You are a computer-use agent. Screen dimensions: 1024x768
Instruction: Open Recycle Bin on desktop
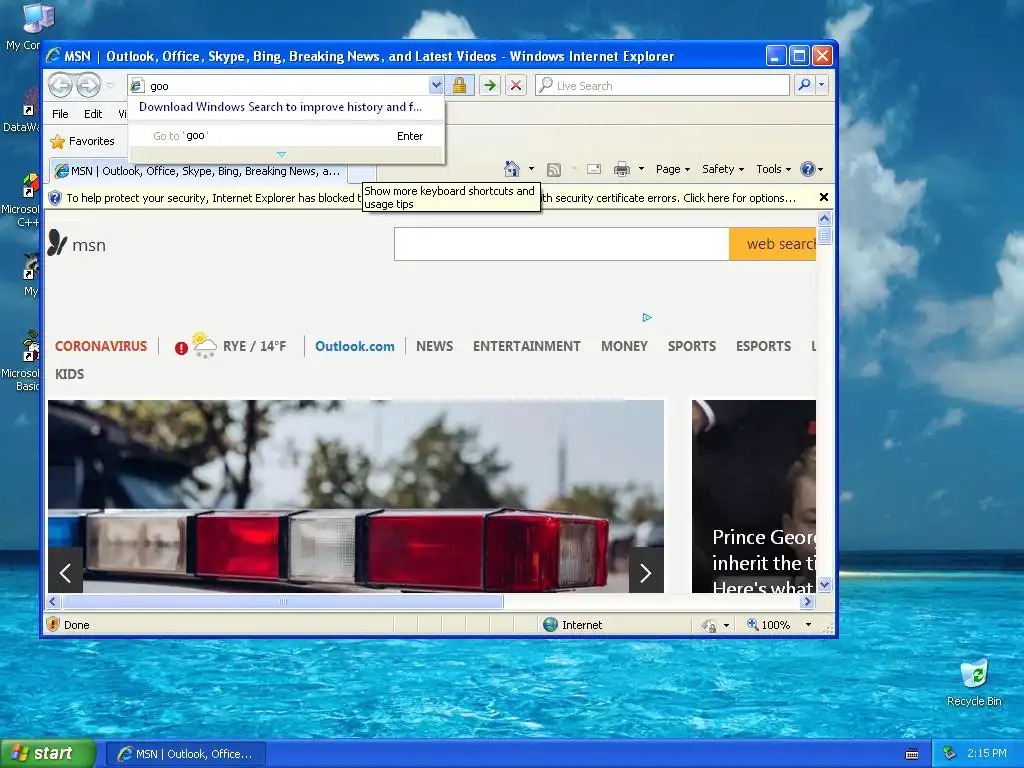pyautogui.click(x=974, y=683)
